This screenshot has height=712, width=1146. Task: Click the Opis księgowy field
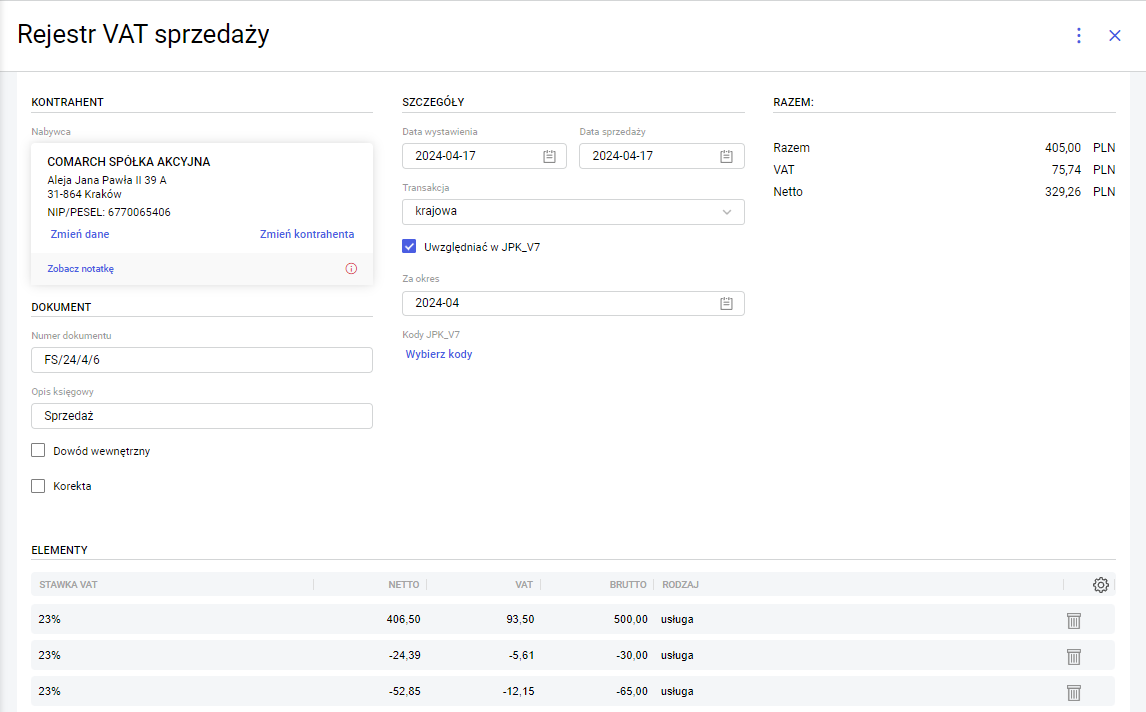[202, 416]
